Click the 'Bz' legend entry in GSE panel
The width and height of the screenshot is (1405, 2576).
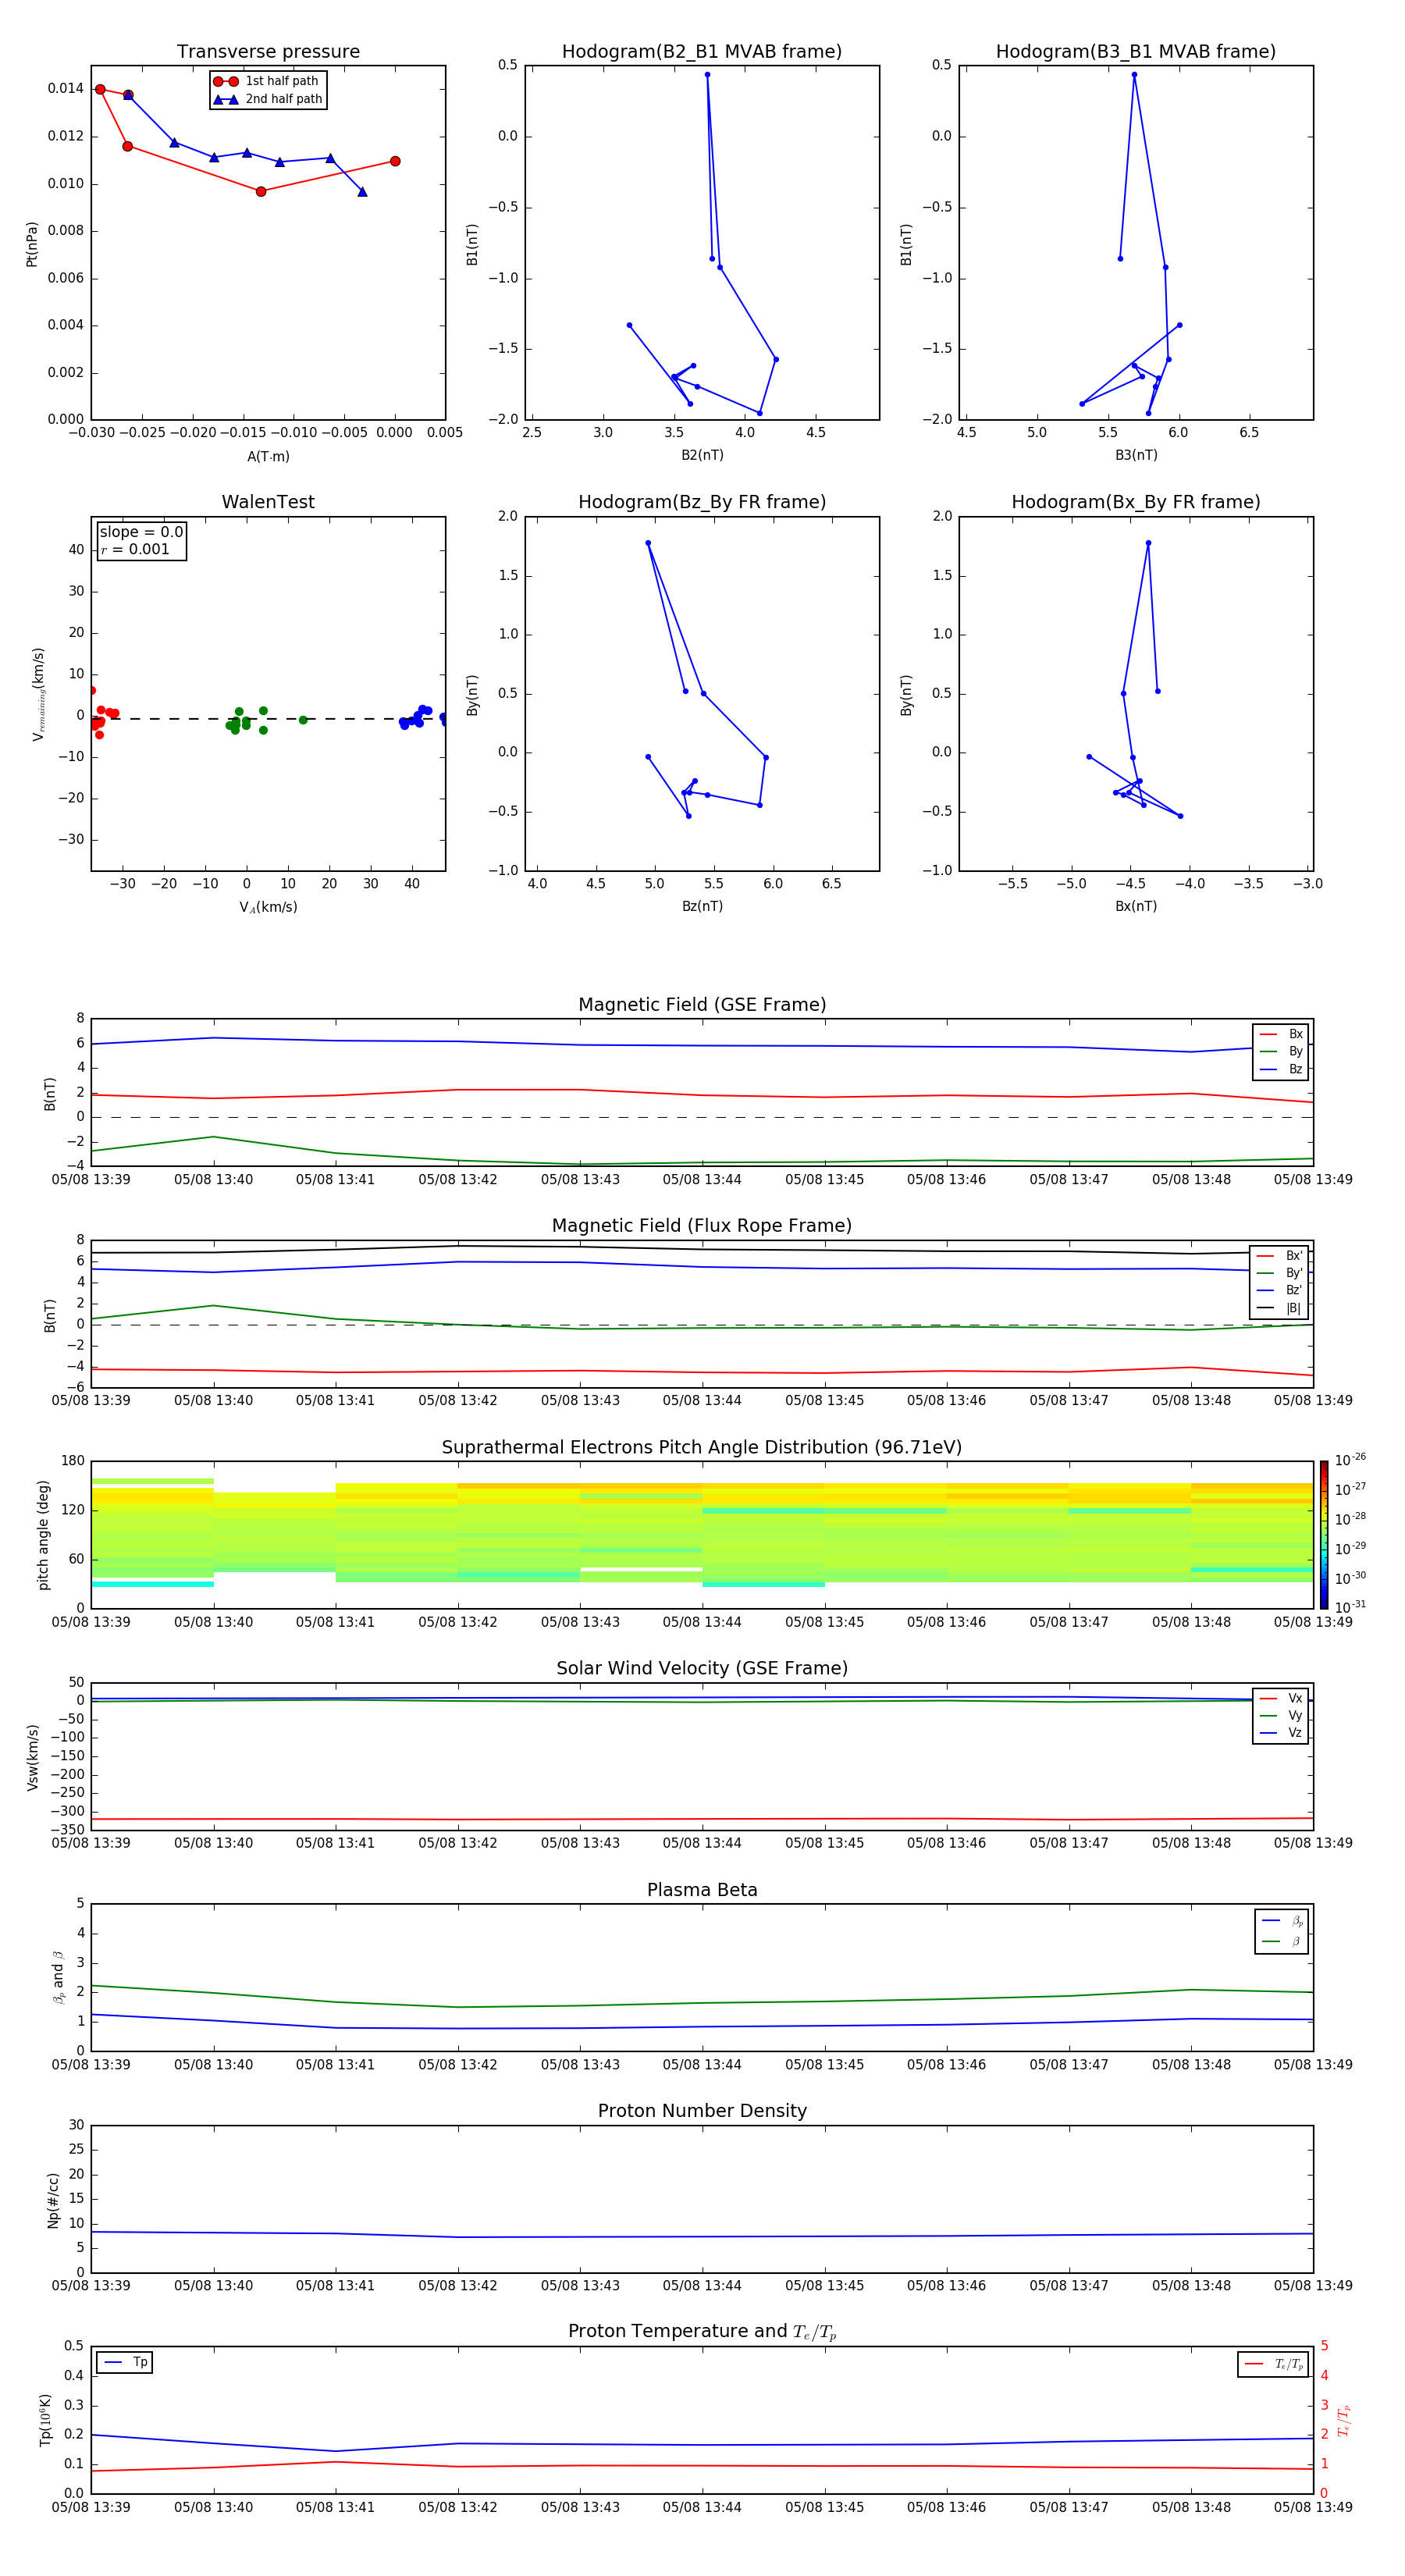[x=1281, y=1069]
